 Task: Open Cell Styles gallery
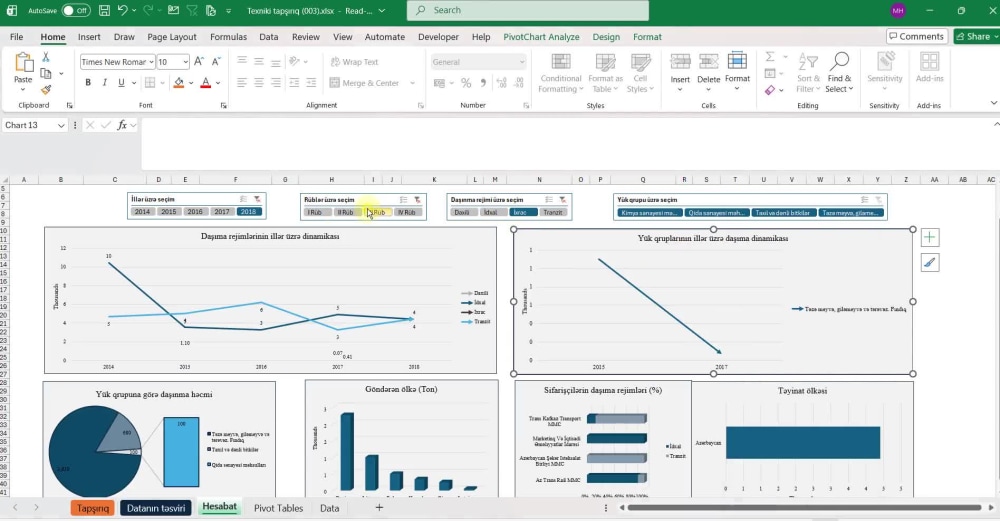coord(640,73)
